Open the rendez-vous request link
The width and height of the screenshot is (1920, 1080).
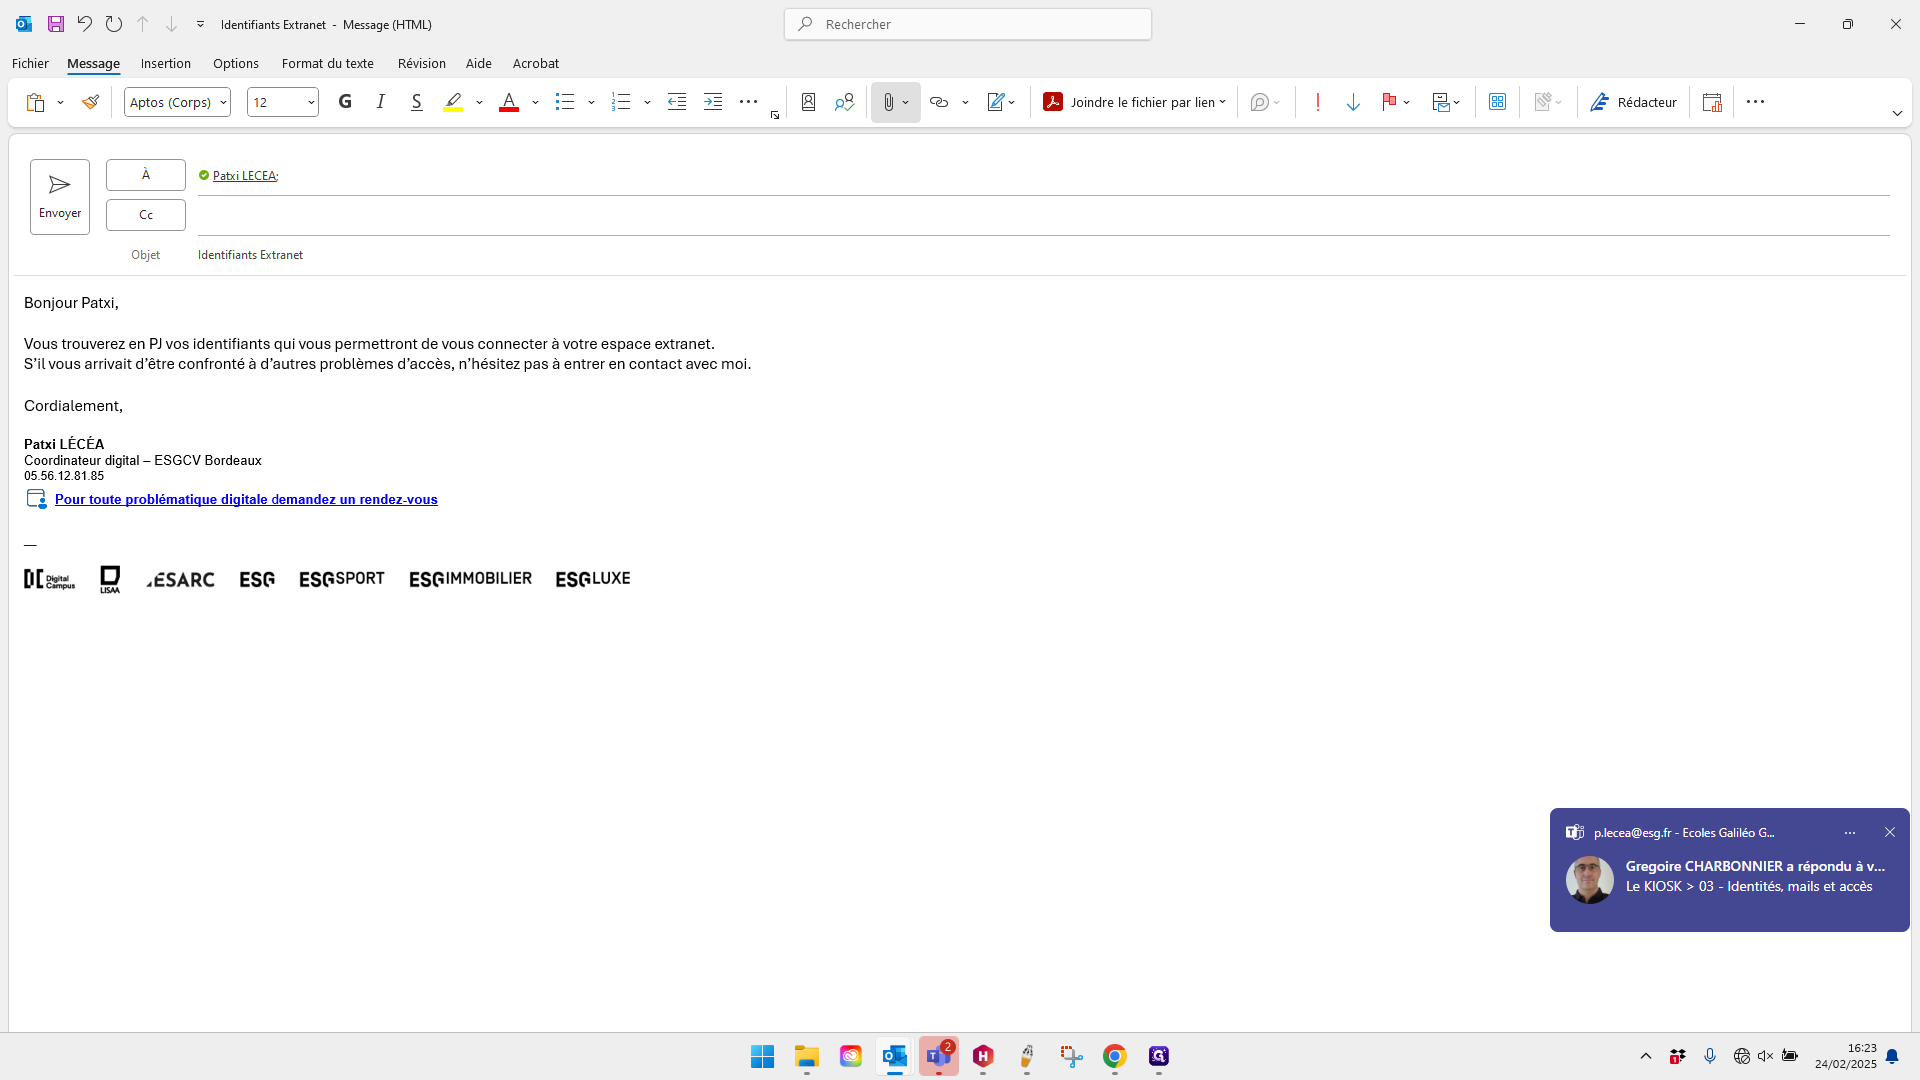[246, 499]
